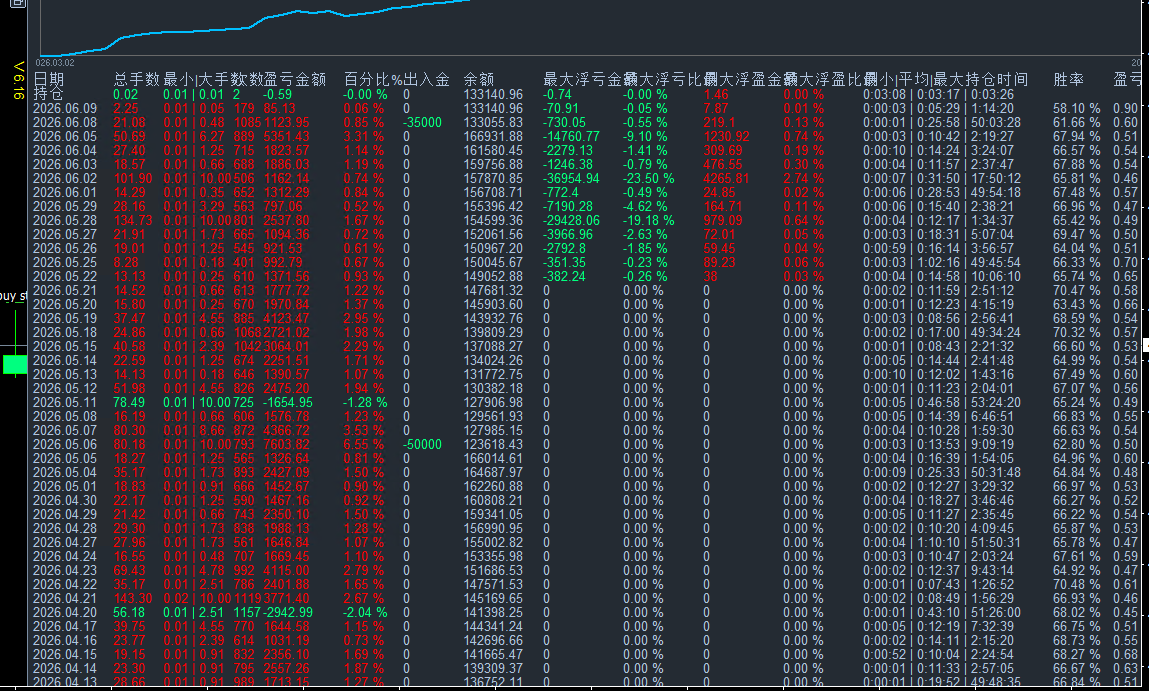This screenshot has height=691, width=1149.
Task: Select the 总手数 column header
Action: click(x=136, y=80)
